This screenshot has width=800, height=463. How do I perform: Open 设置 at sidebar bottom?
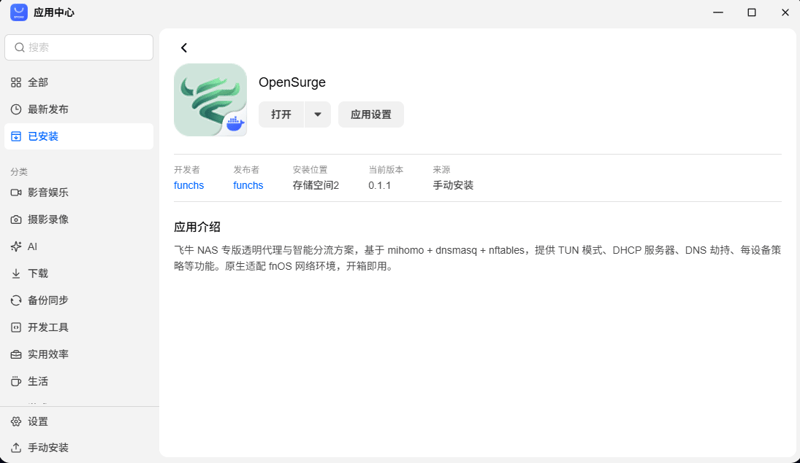pyautogui.click(x=79, y=422)
